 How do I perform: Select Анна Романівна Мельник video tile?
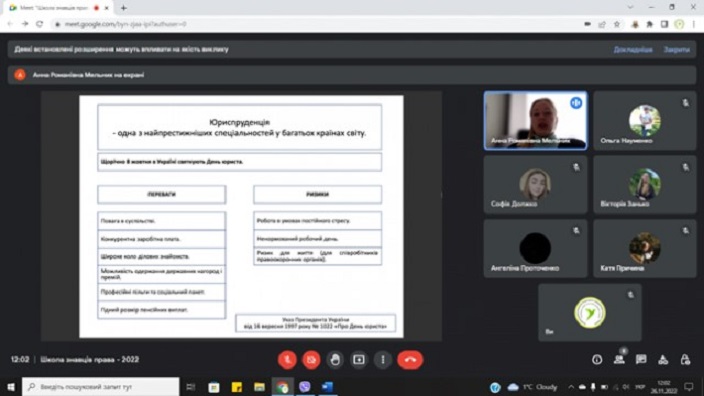click(x=535, y=120)
